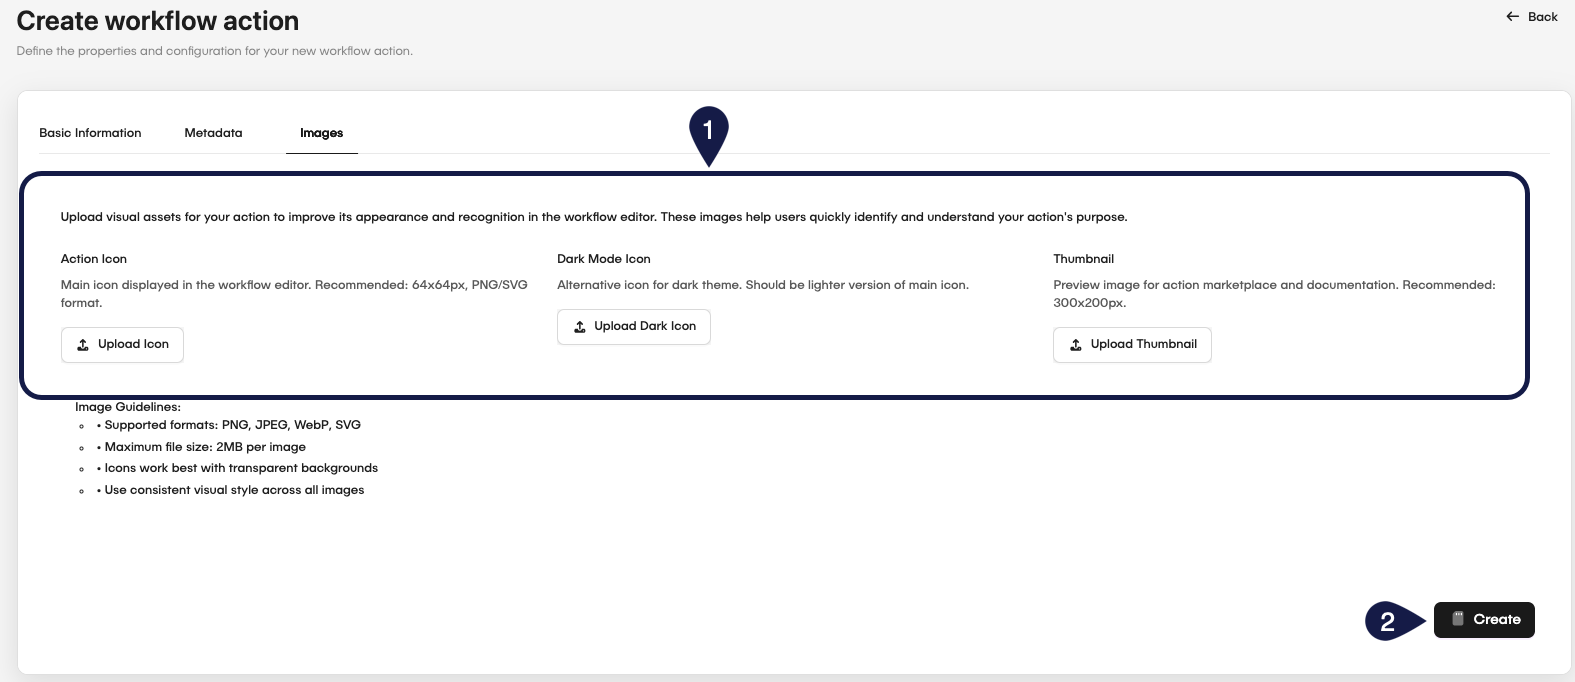The width and height of the screenshot is (1575, 682).
Task: Hit the Create button label
Action: coord(1496,620)
